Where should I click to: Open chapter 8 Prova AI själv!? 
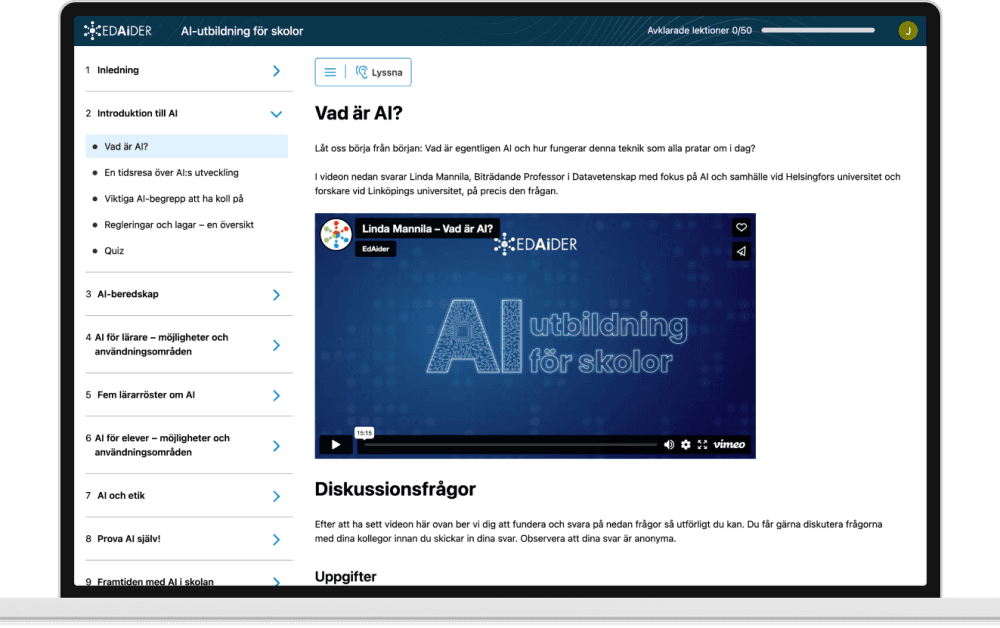tap(276, 538)
